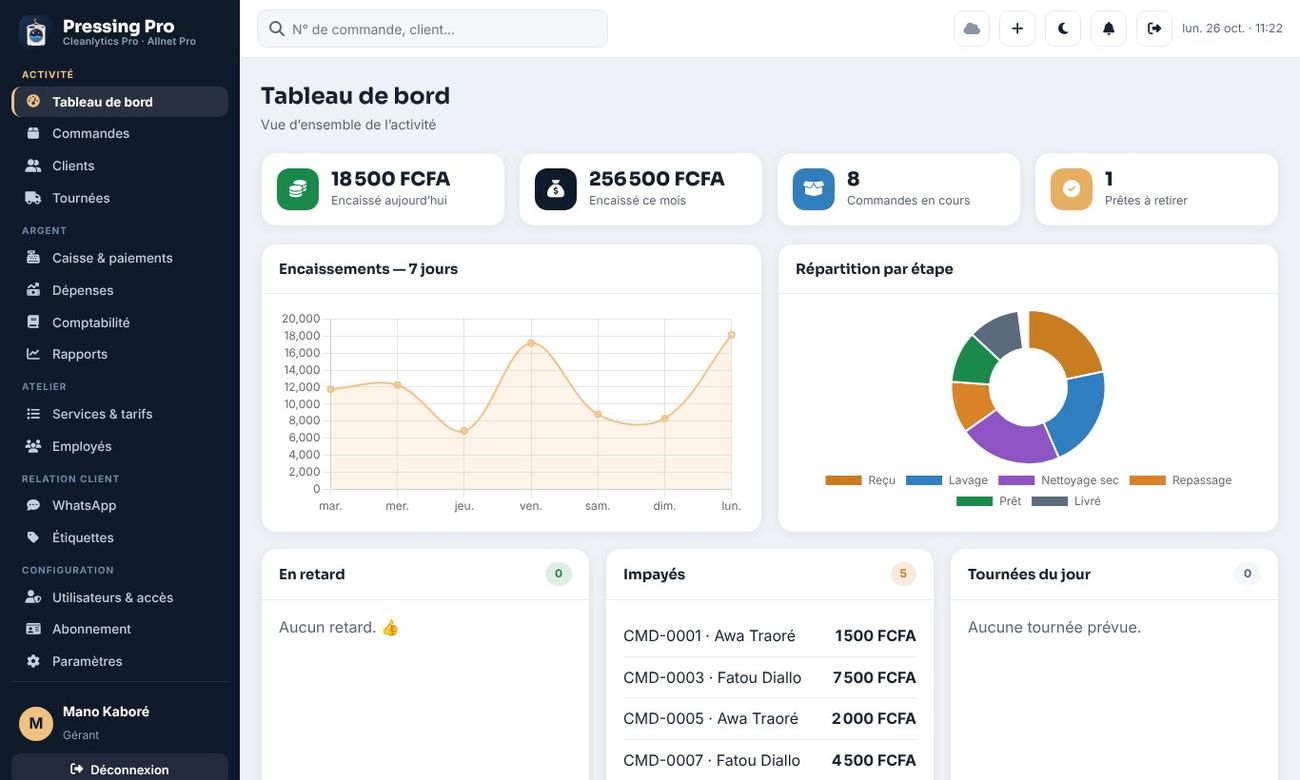Go to Caisse & paiements
The height and width of the screenshot is (780, 1300).
(x=120, y=258)
